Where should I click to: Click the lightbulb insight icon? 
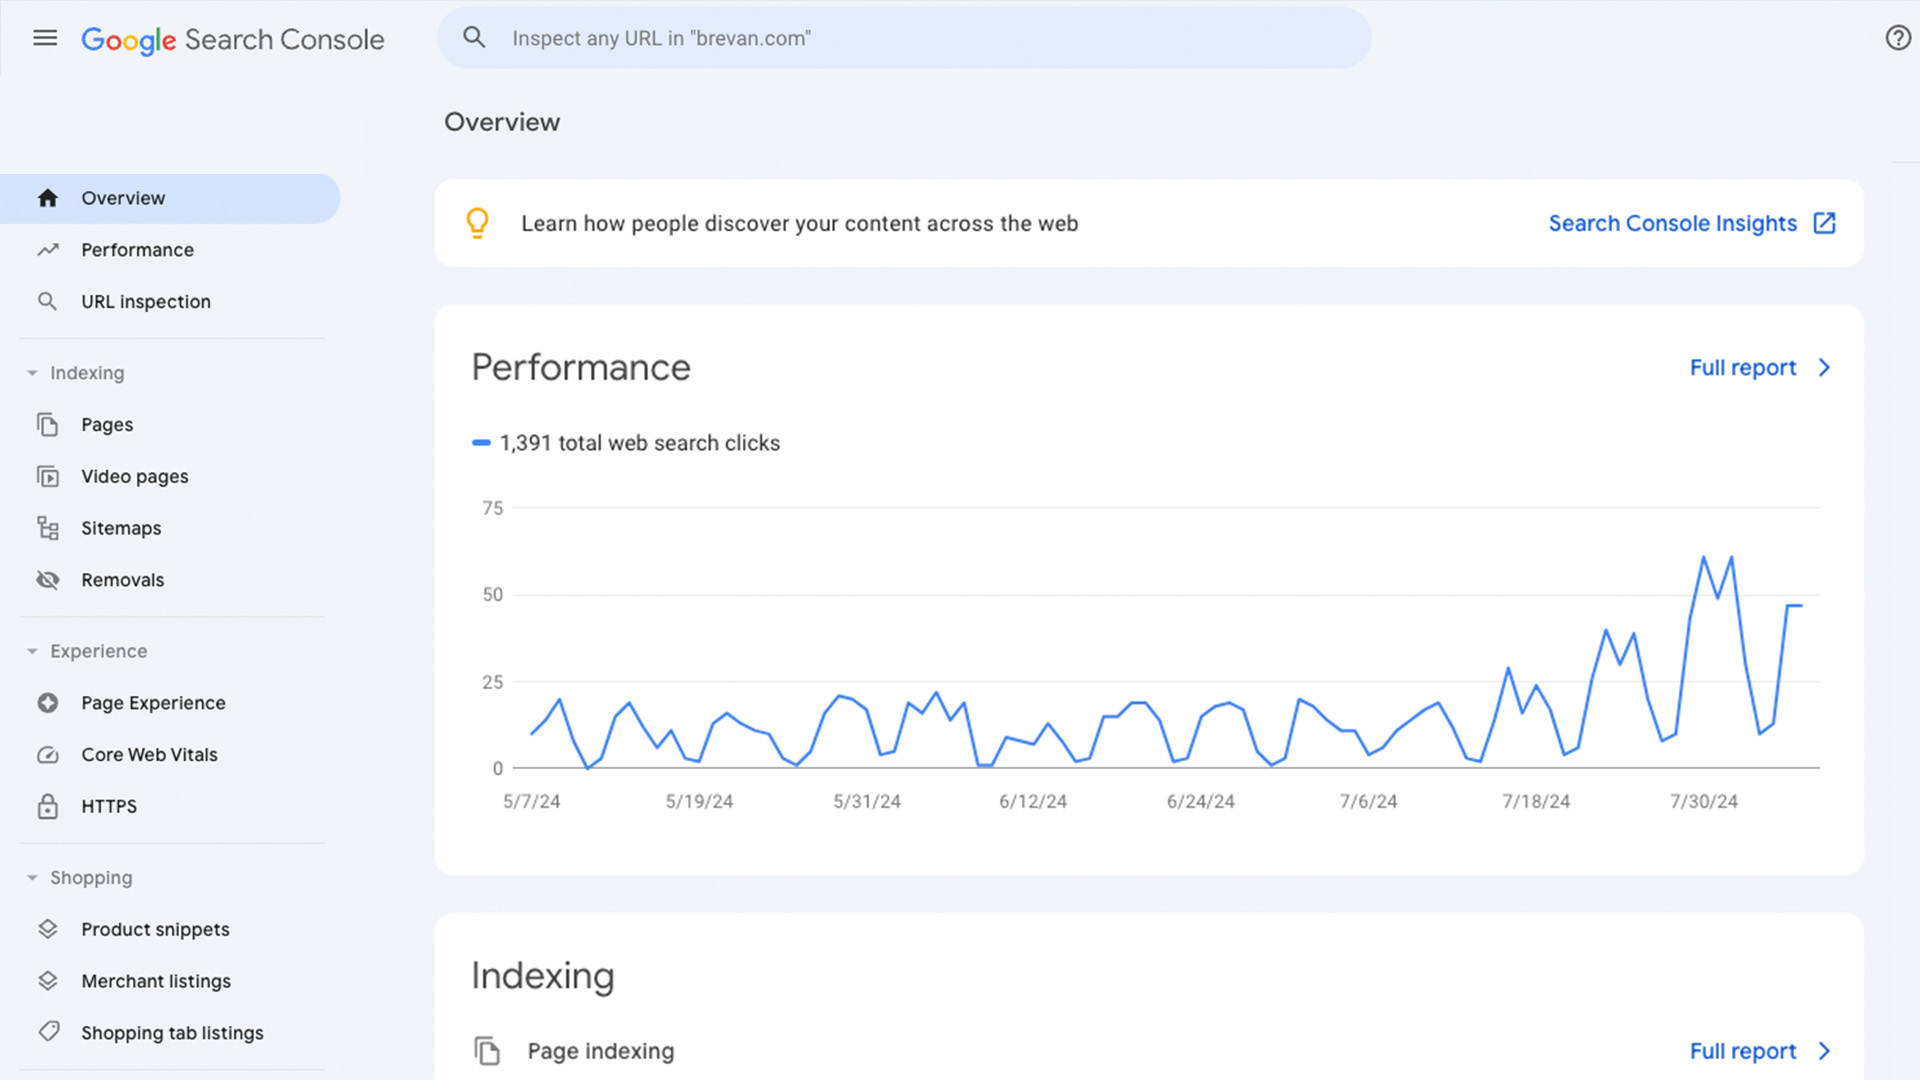coord(477,222)
